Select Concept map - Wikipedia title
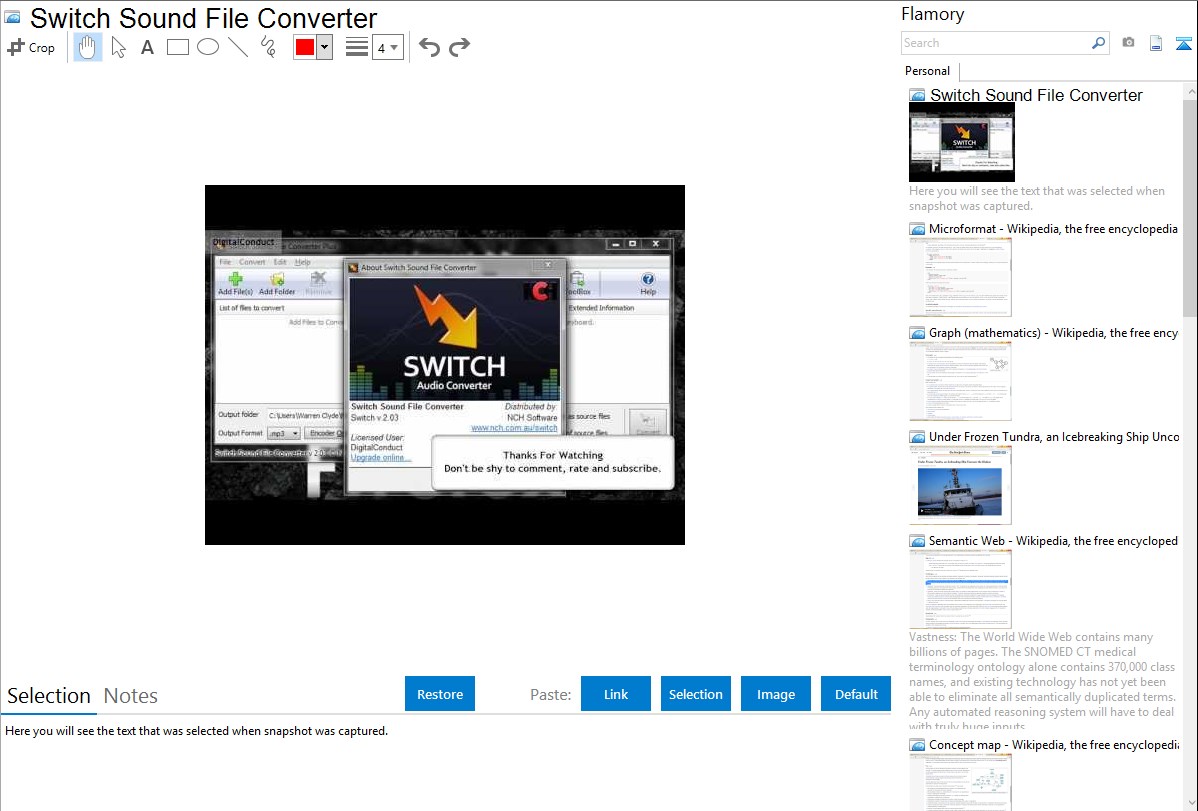1198x811 pixels. point(1053,744)
